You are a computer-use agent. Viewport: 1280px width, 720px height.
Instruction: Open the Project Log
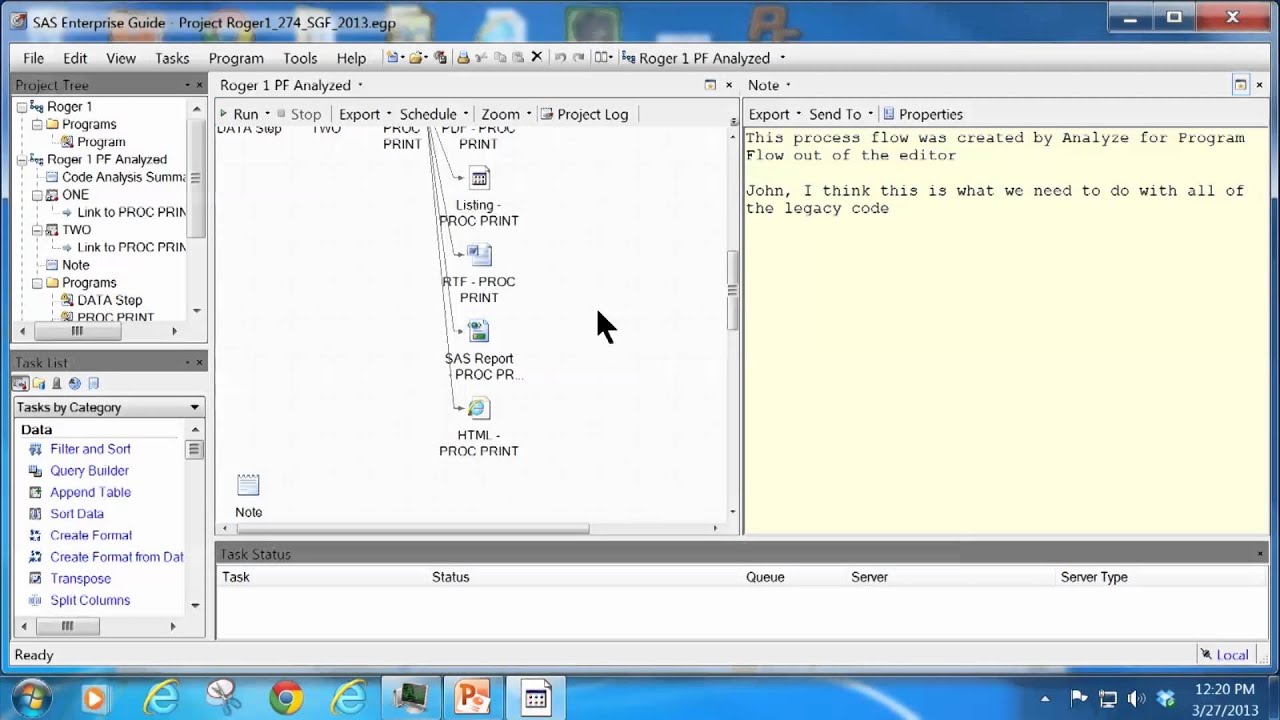(584, 114)
